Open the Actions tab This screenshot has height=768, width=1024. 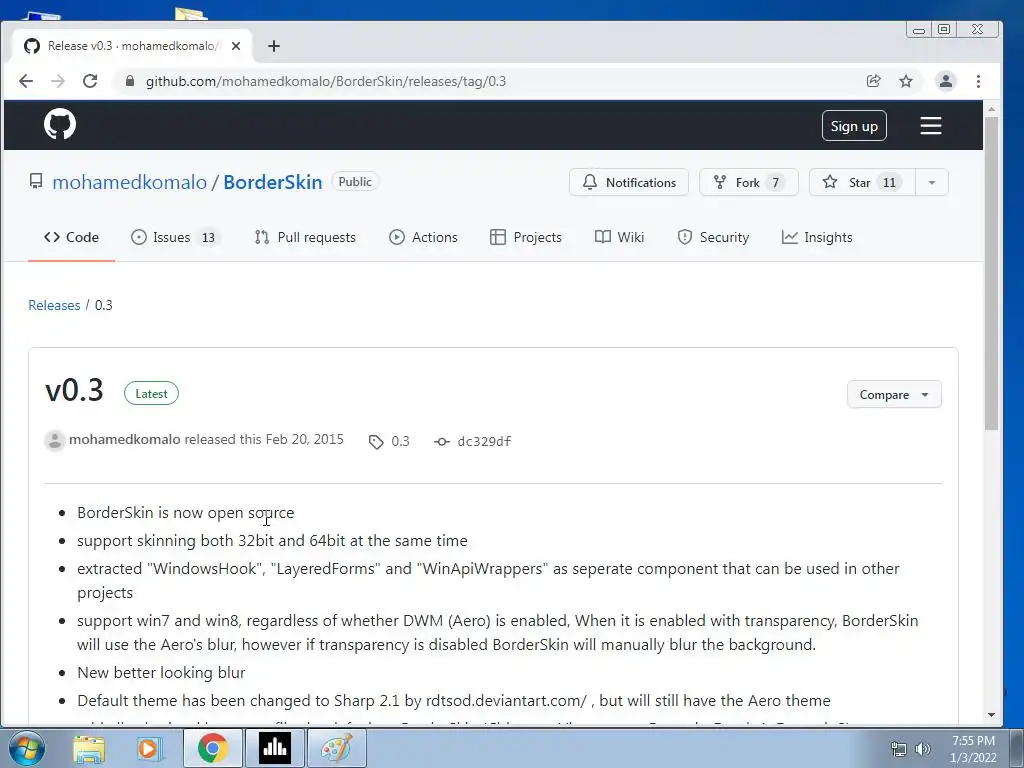click(x=423, y=237)
